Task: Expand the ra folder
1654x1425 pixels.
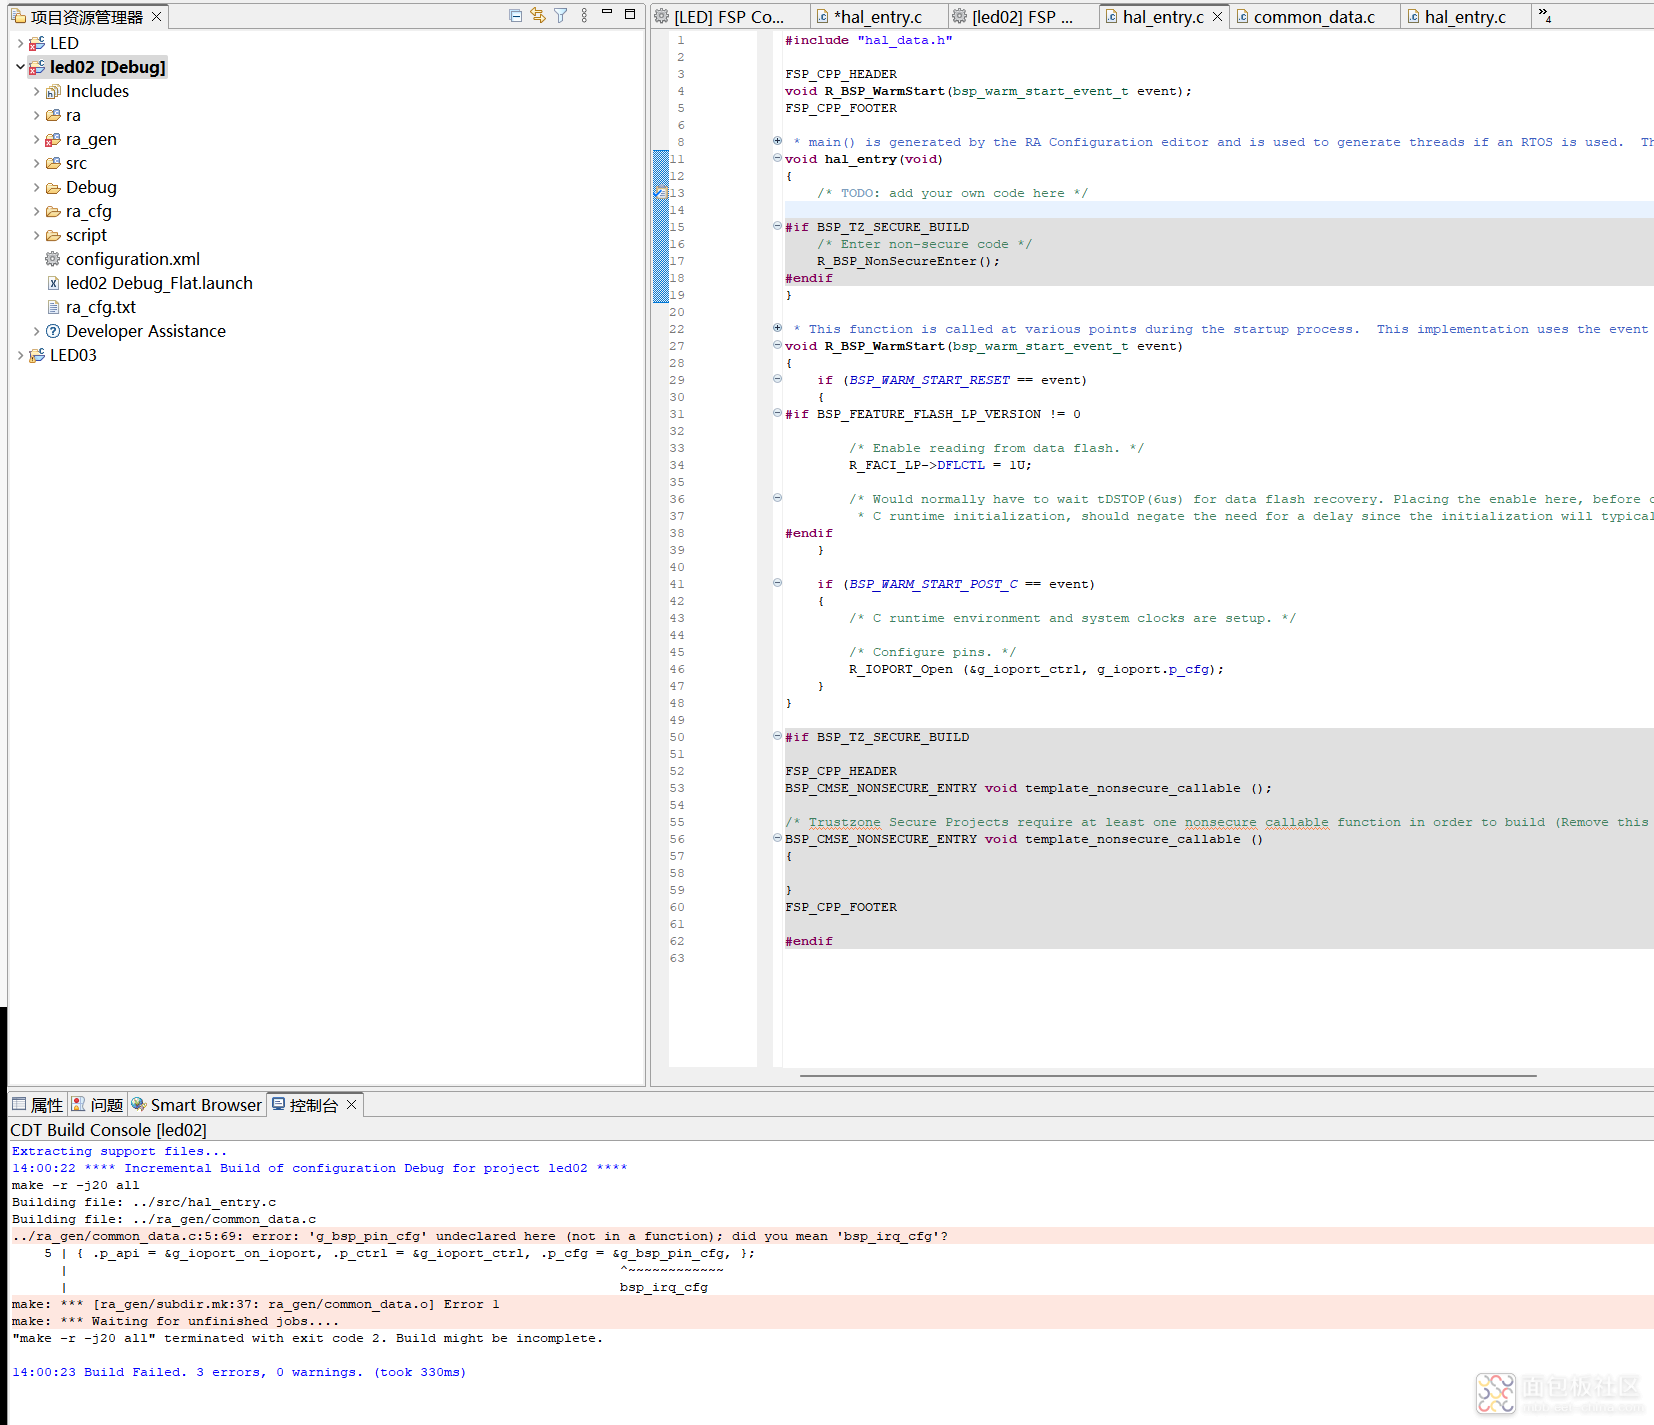Action: (36, 115)
